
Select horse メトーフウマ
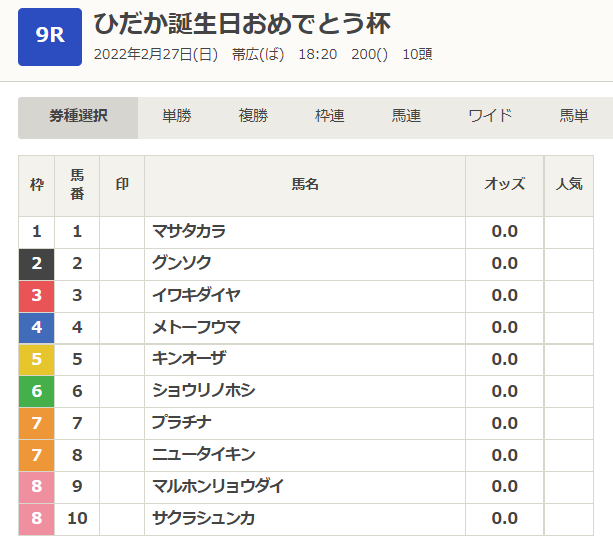coord(196,328)
